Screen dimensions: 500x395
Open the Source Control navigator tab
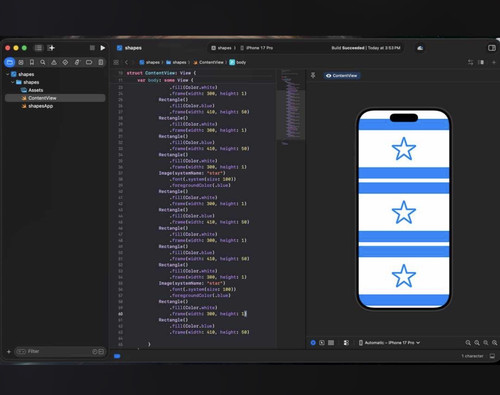(x=21, y=62)
